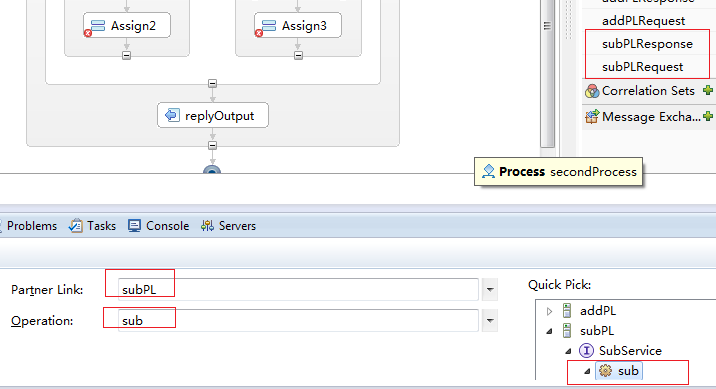
Task: Click the palette sash drag handle
Action: pos(569,21)
